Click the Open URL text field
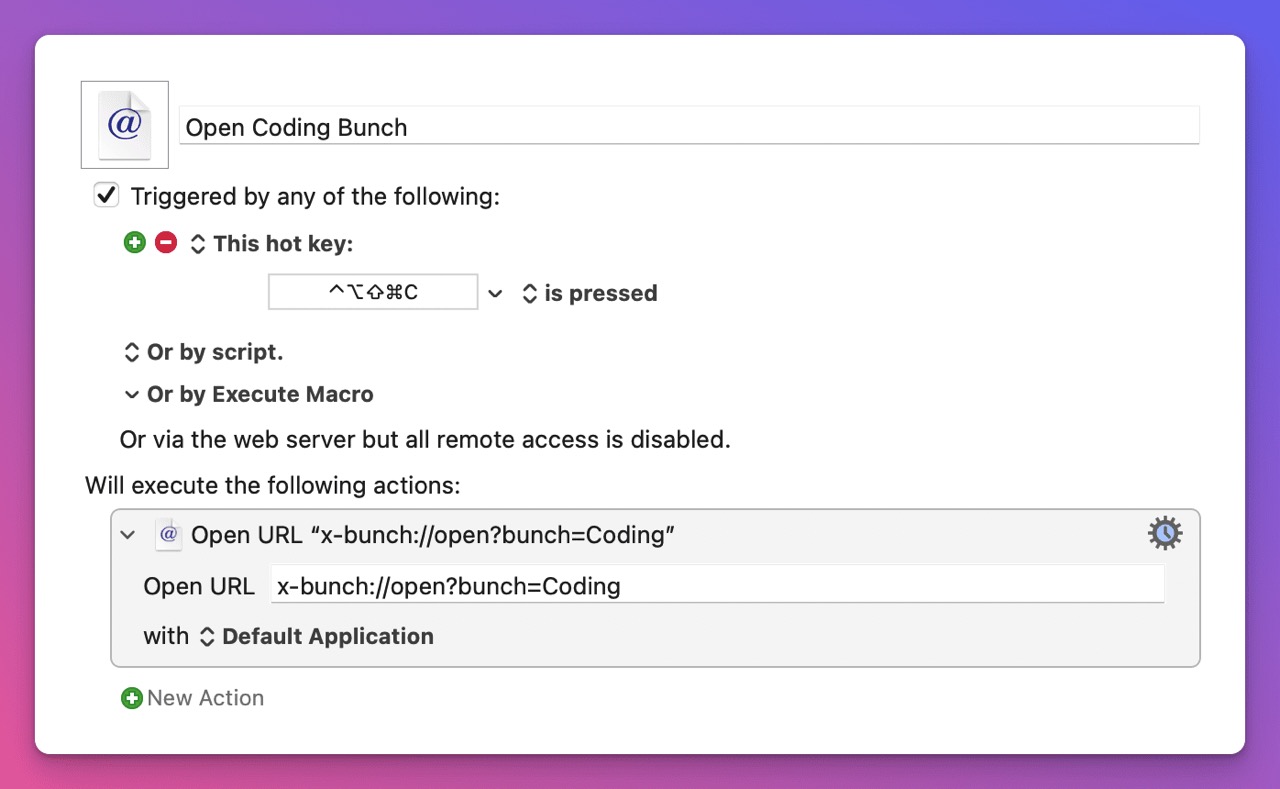This screenshot has height=789, width=1280. pos(717,586)
